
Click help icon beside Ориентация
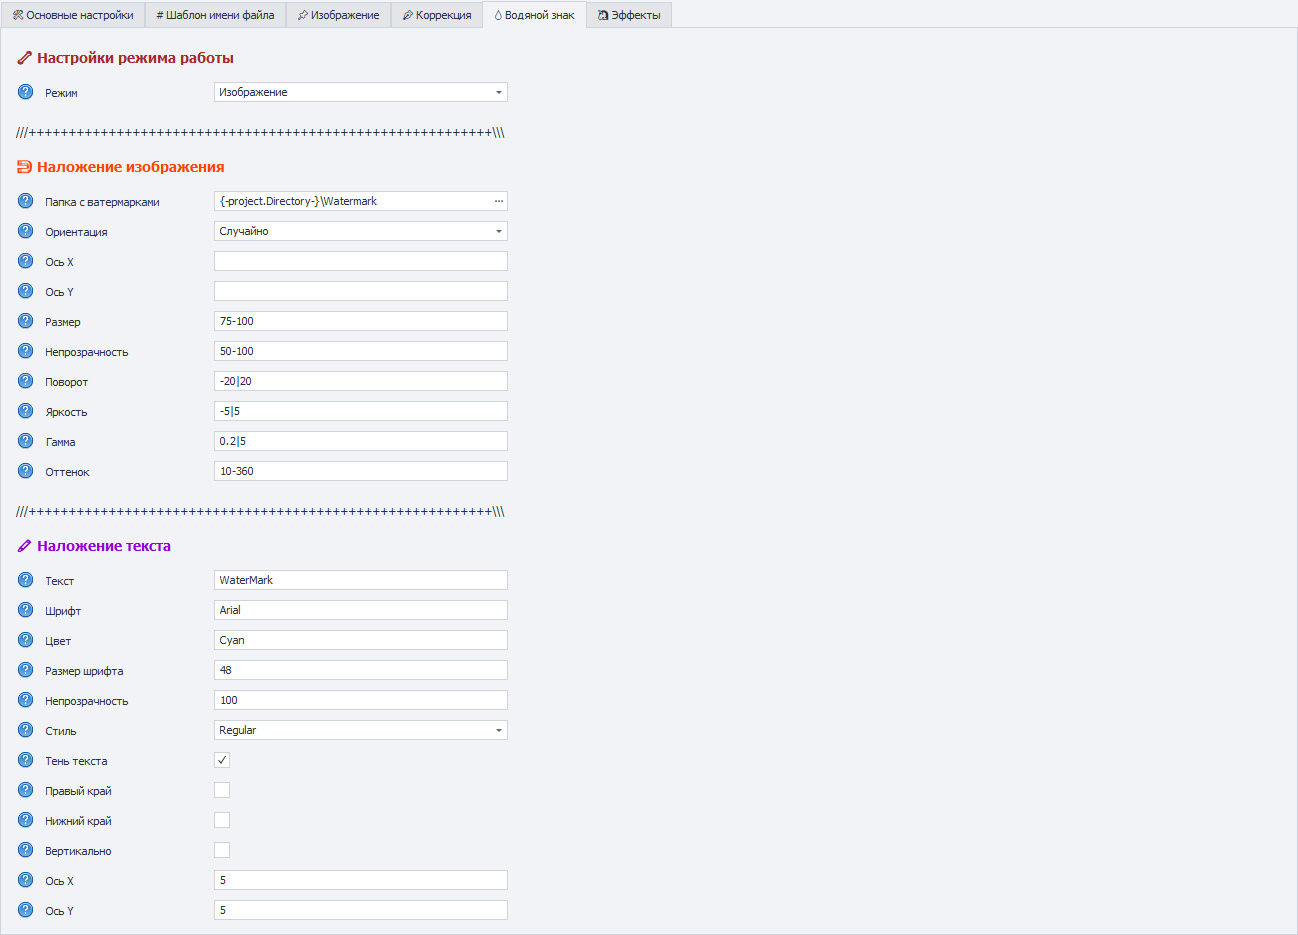click(26, 231)
